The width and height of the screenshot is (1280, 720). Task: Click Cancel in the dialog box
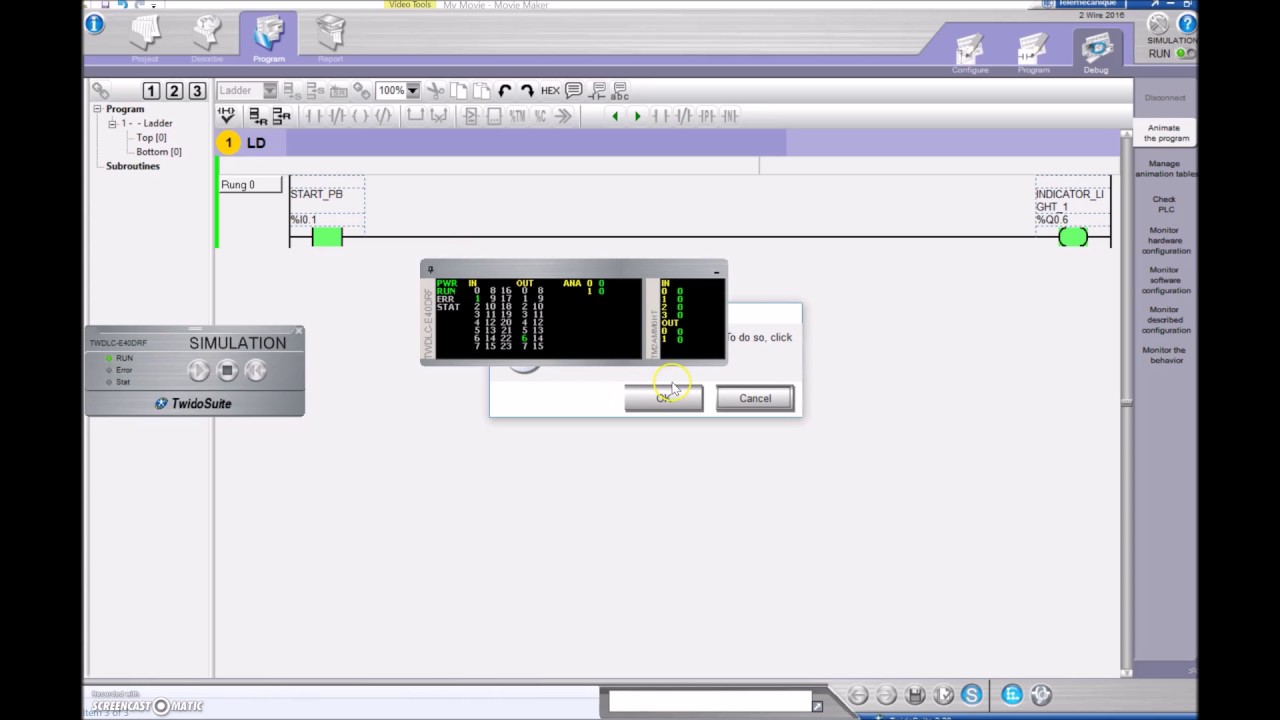click(x=755, y=398)
